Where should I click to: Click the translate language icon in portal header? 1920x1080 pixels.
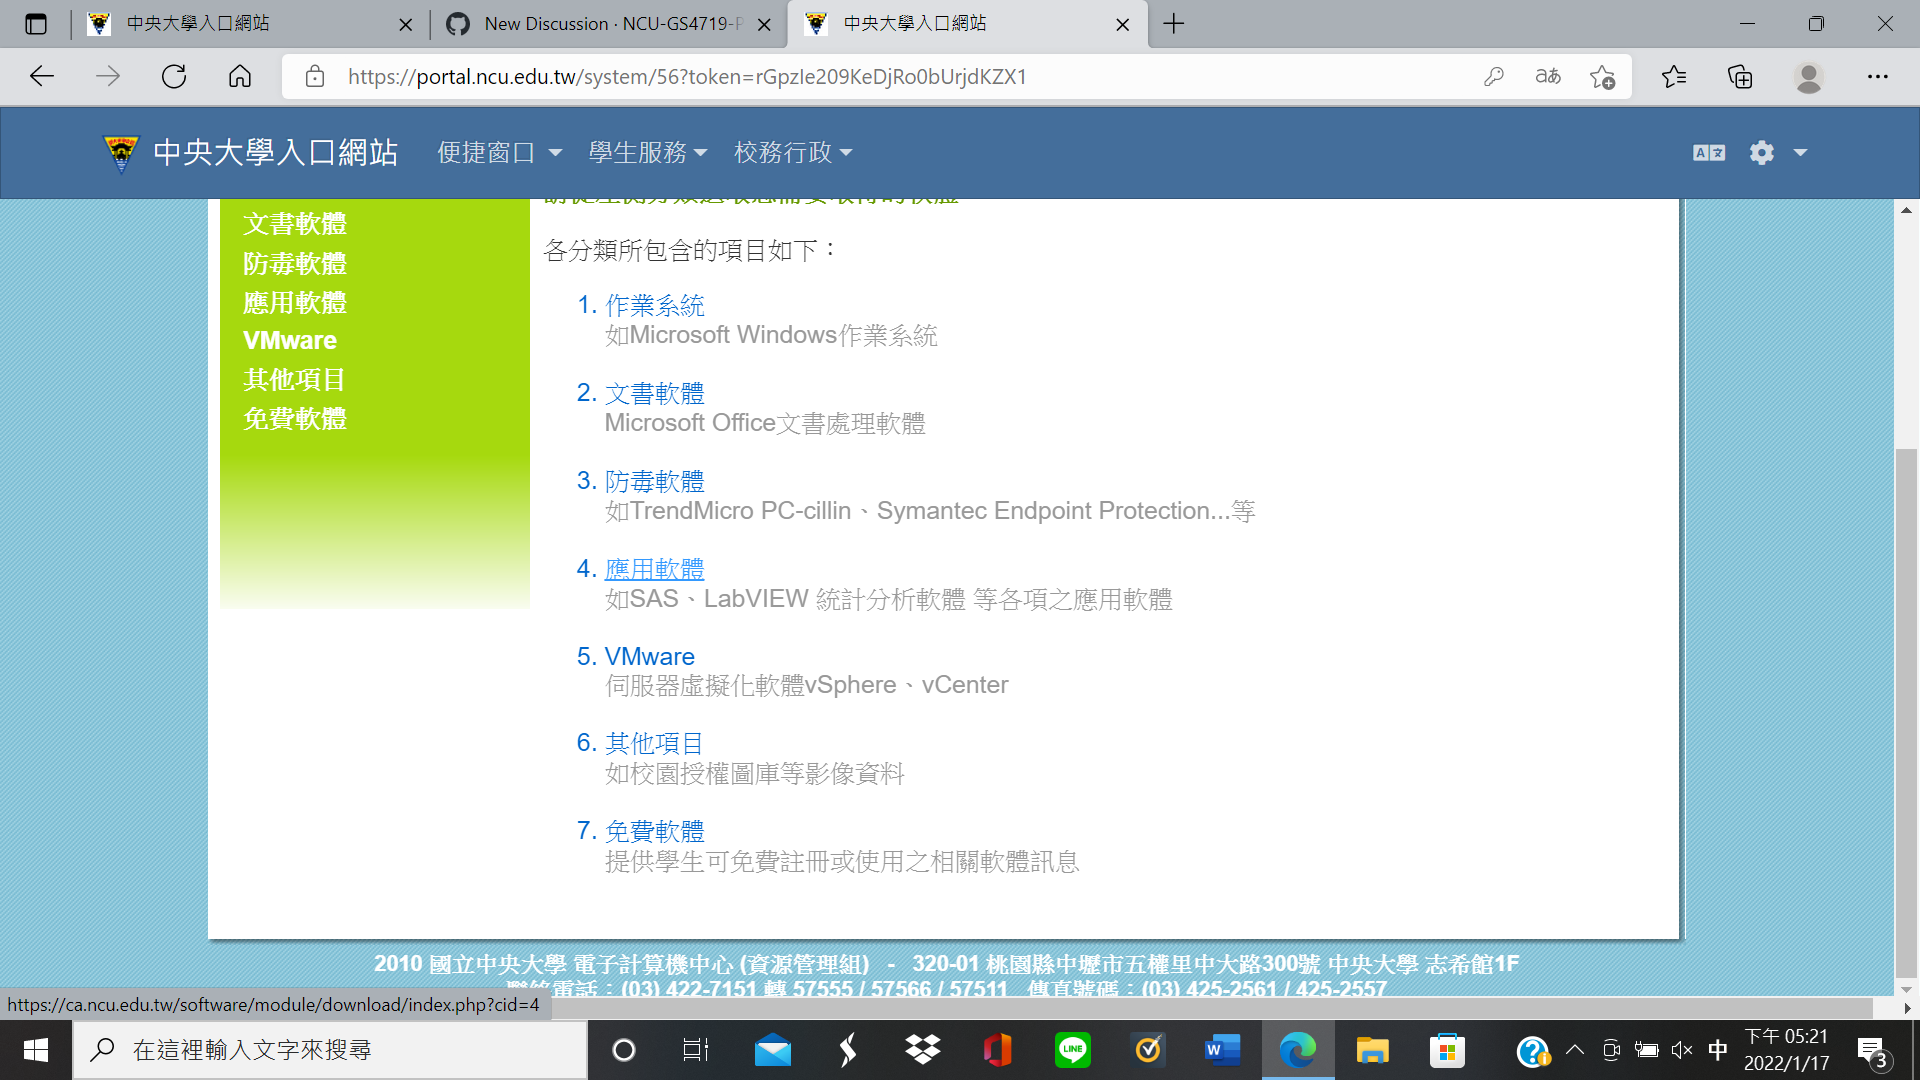coord(1708,152)
